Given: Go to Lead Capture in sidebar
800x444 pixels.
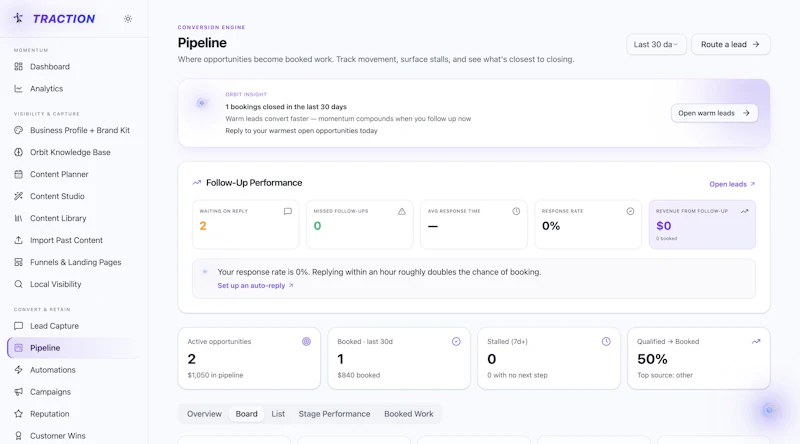Looking at the screenshot, I should (73, 326).
